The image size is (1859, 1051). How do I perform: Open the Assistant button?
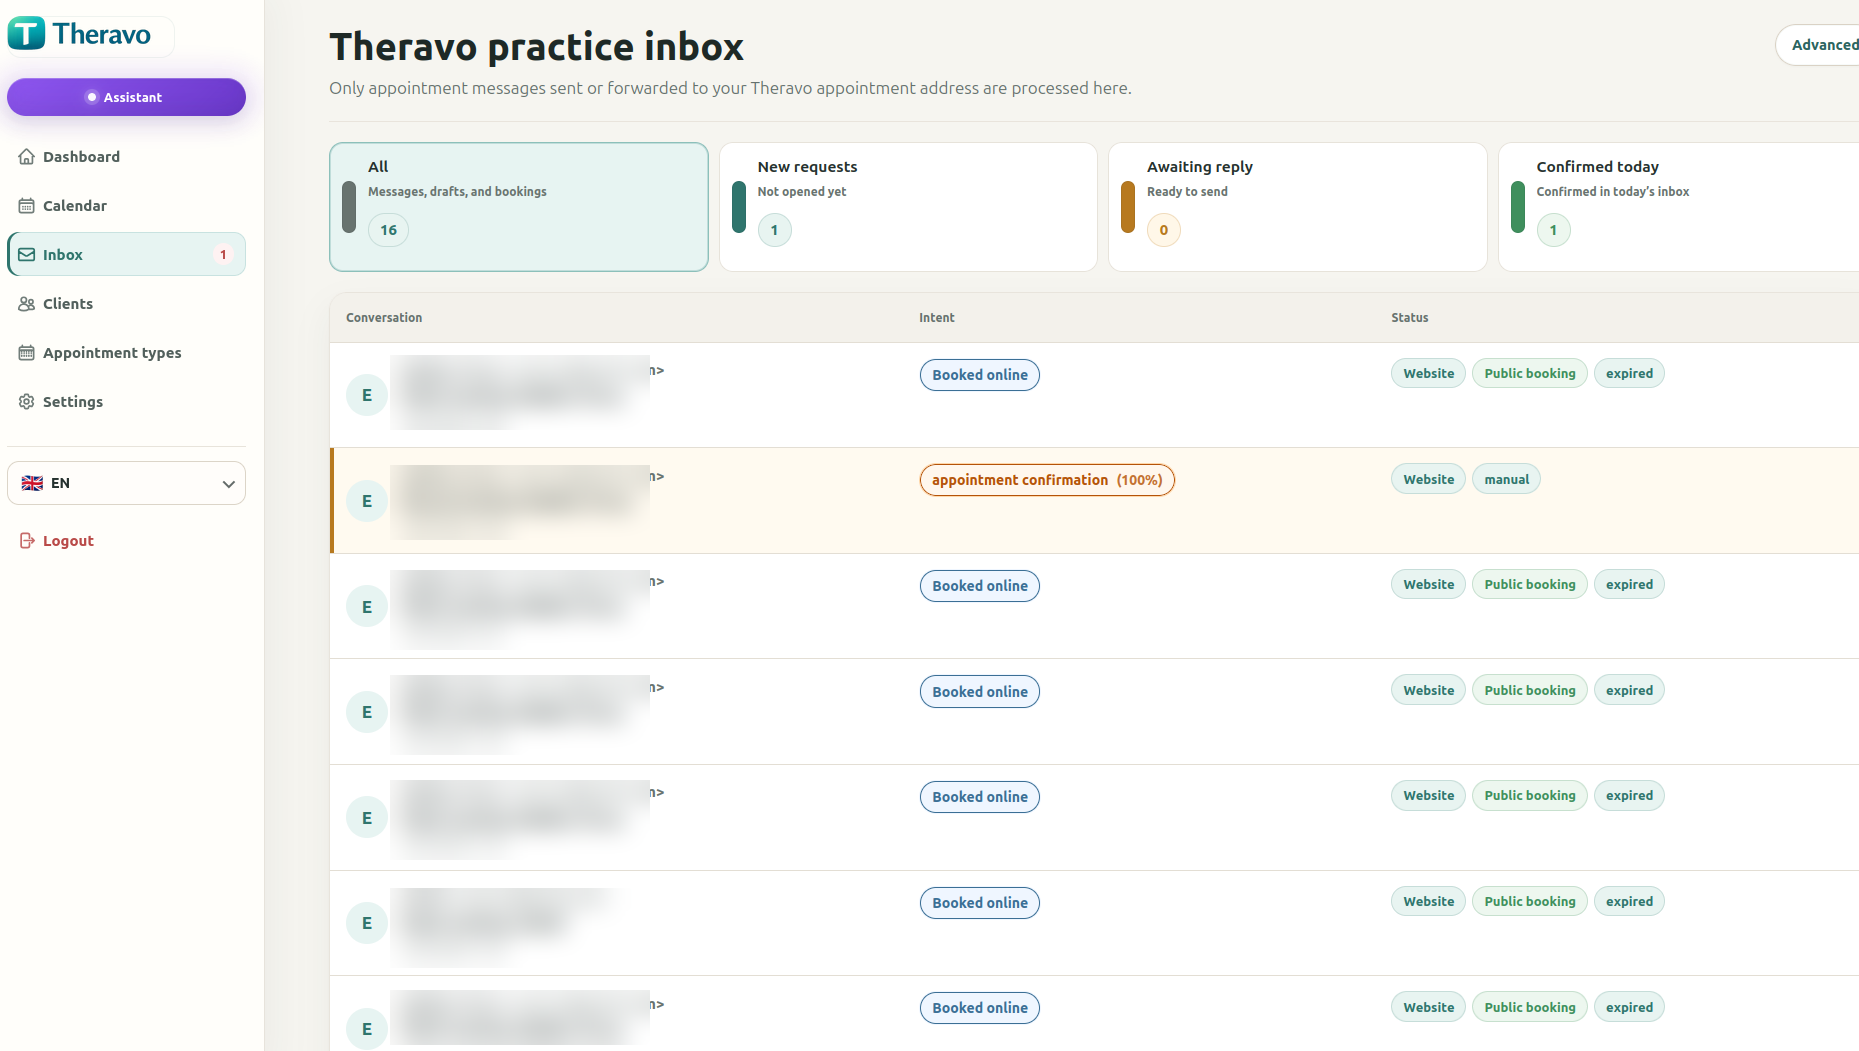click(126, 97)
